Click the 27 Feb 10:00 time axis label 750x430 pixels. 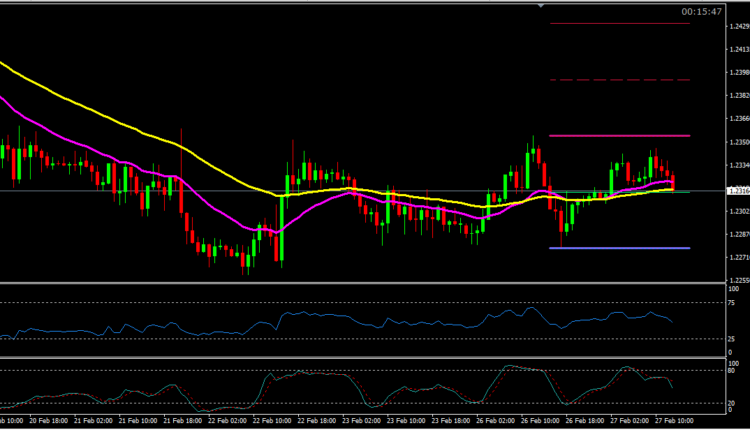pos(677,422)
